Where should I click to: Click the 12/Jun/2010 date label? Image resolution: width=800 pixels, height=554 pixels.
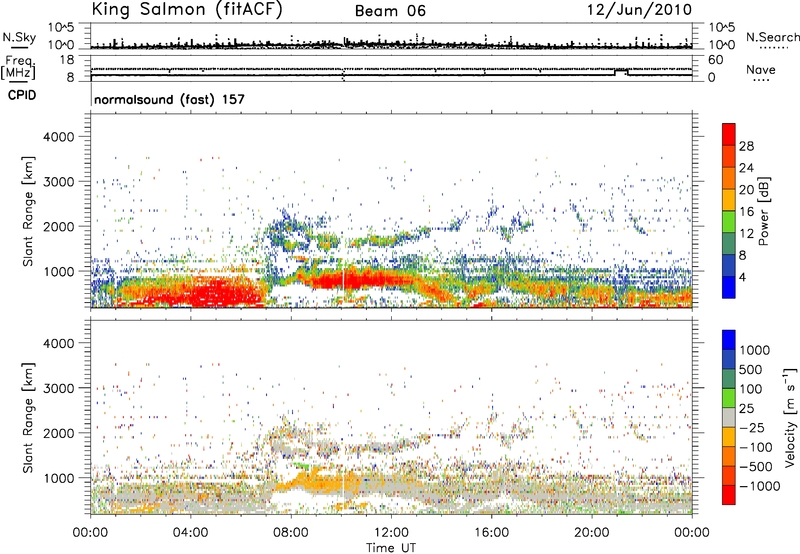coord(639,10)
